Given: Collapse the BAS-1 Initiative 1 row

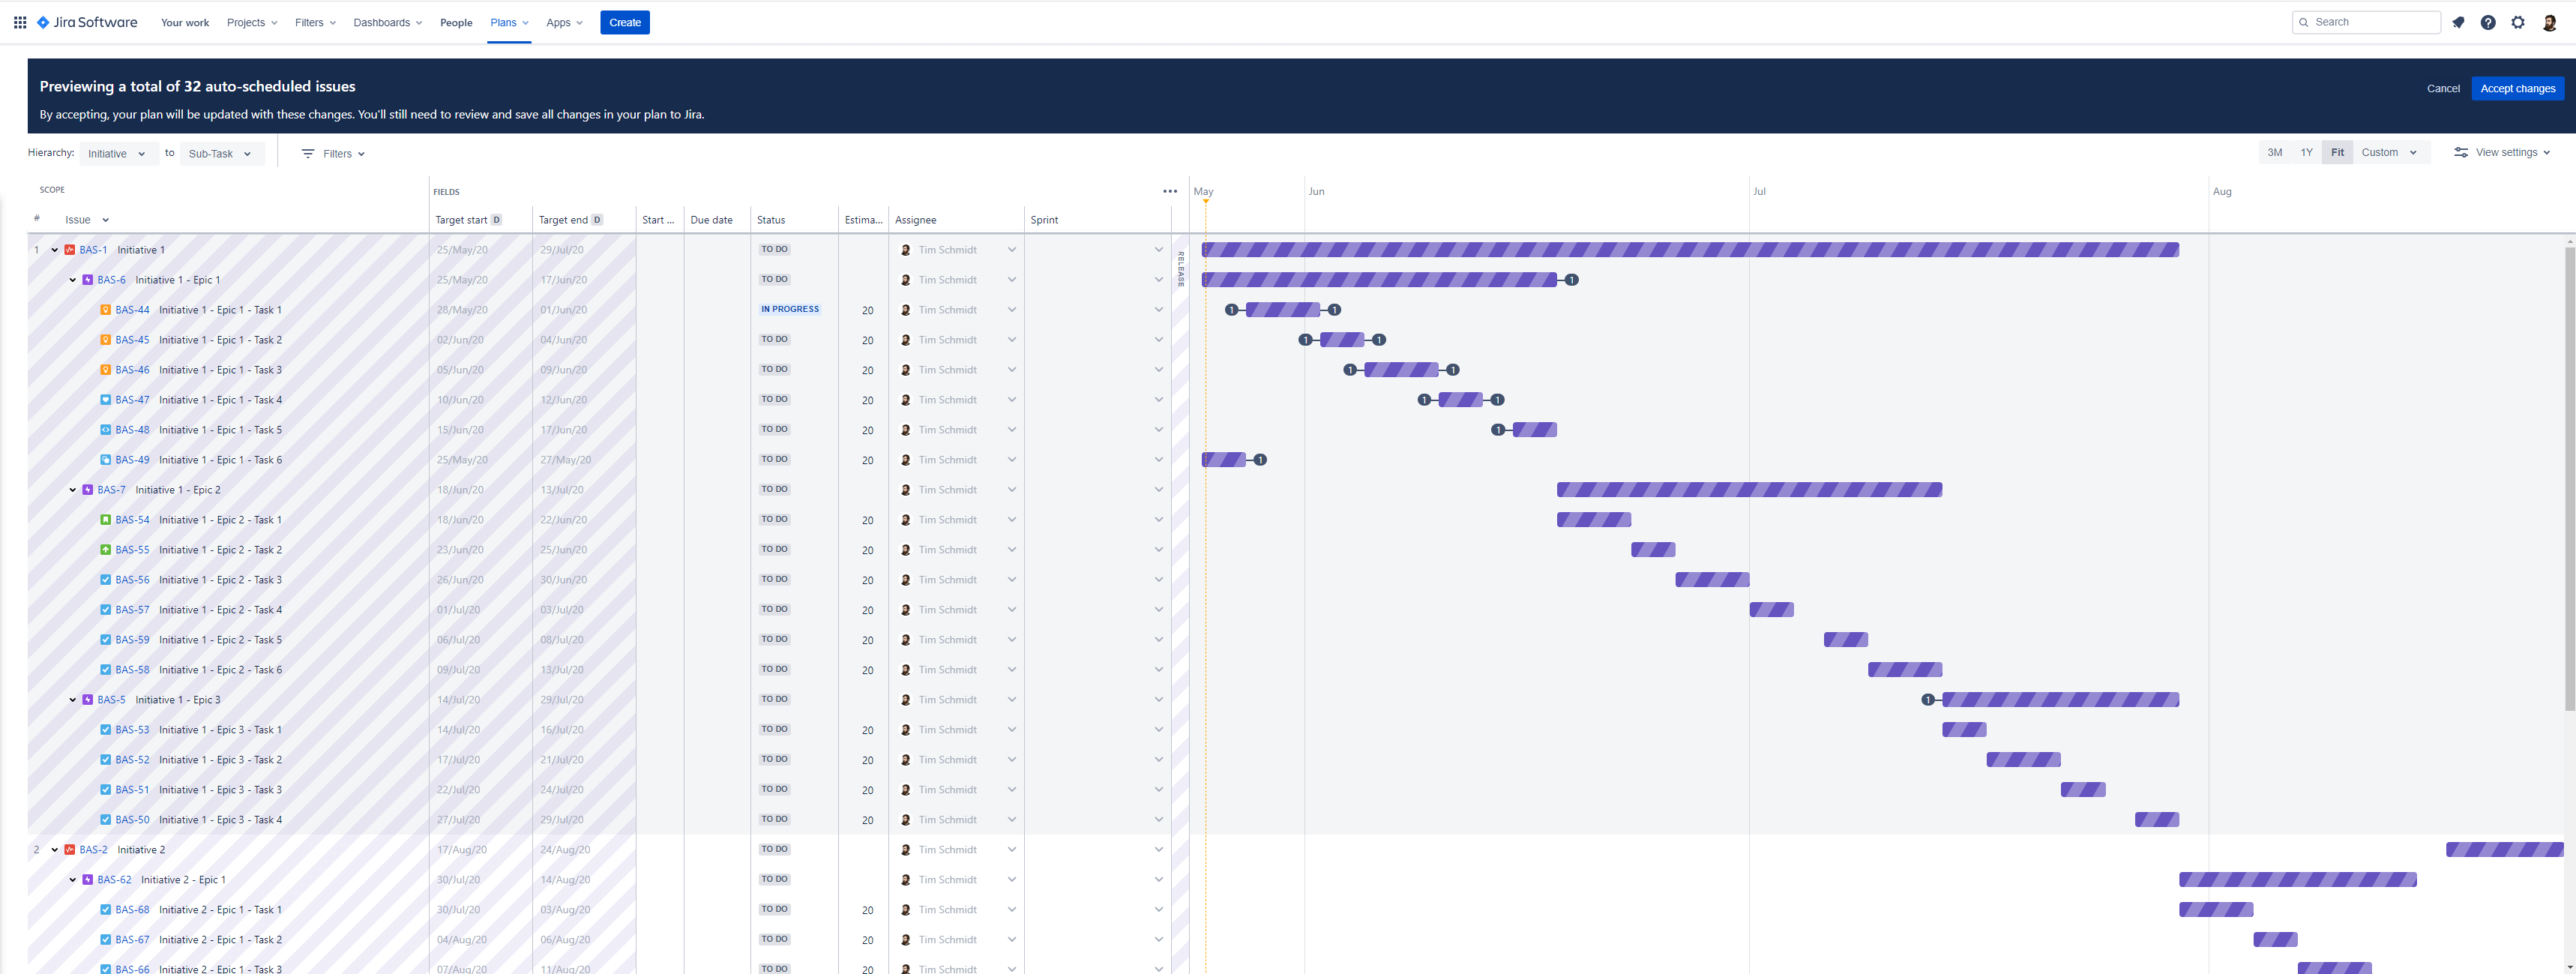Looking at the screenshot, I should 54,250.
